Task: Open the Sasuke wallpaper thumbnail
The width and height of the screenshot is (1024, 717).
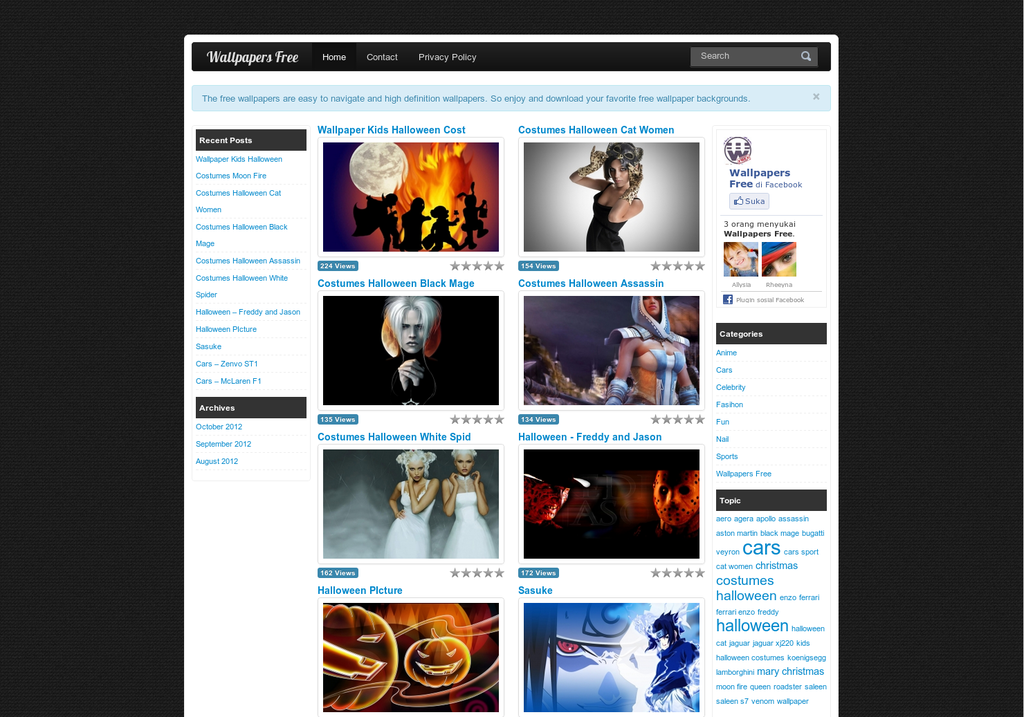Action: [610, 657]
